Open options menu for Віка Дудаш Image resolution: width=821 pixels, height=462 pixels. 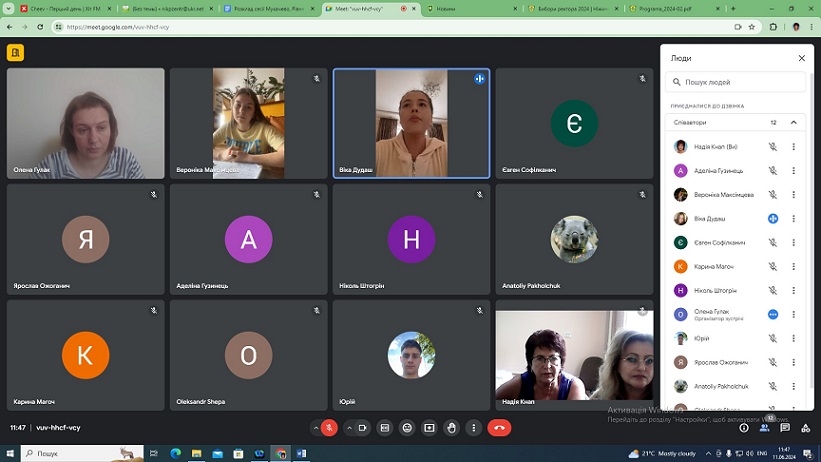click(x=793, y=218)
